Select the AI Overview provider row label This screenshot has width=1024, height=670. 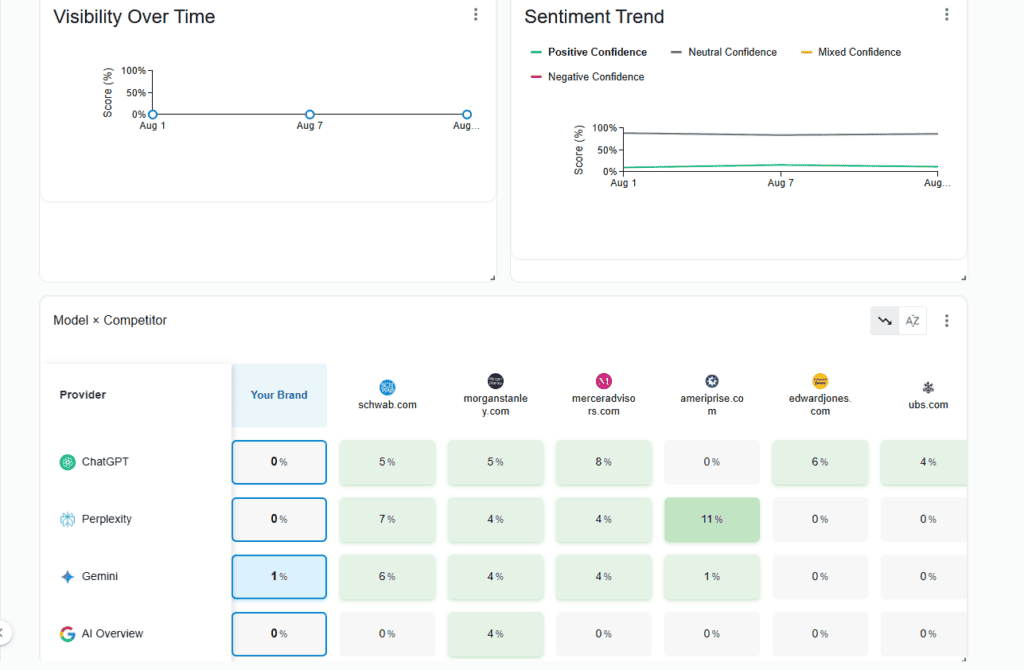pyautogui.click(x=112, y=634)
